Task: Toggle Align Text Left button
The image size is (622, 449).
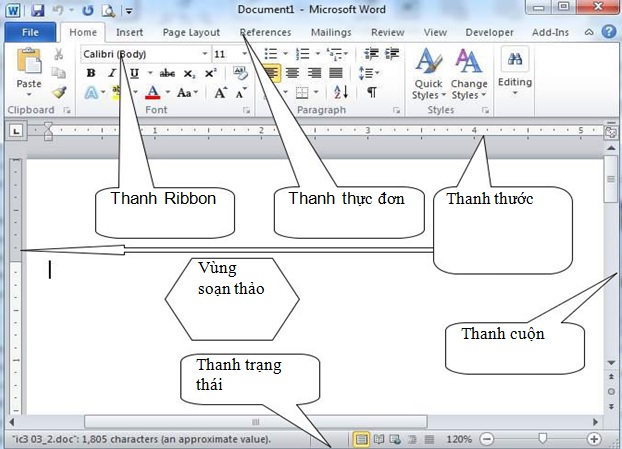Action: point(271,73)
